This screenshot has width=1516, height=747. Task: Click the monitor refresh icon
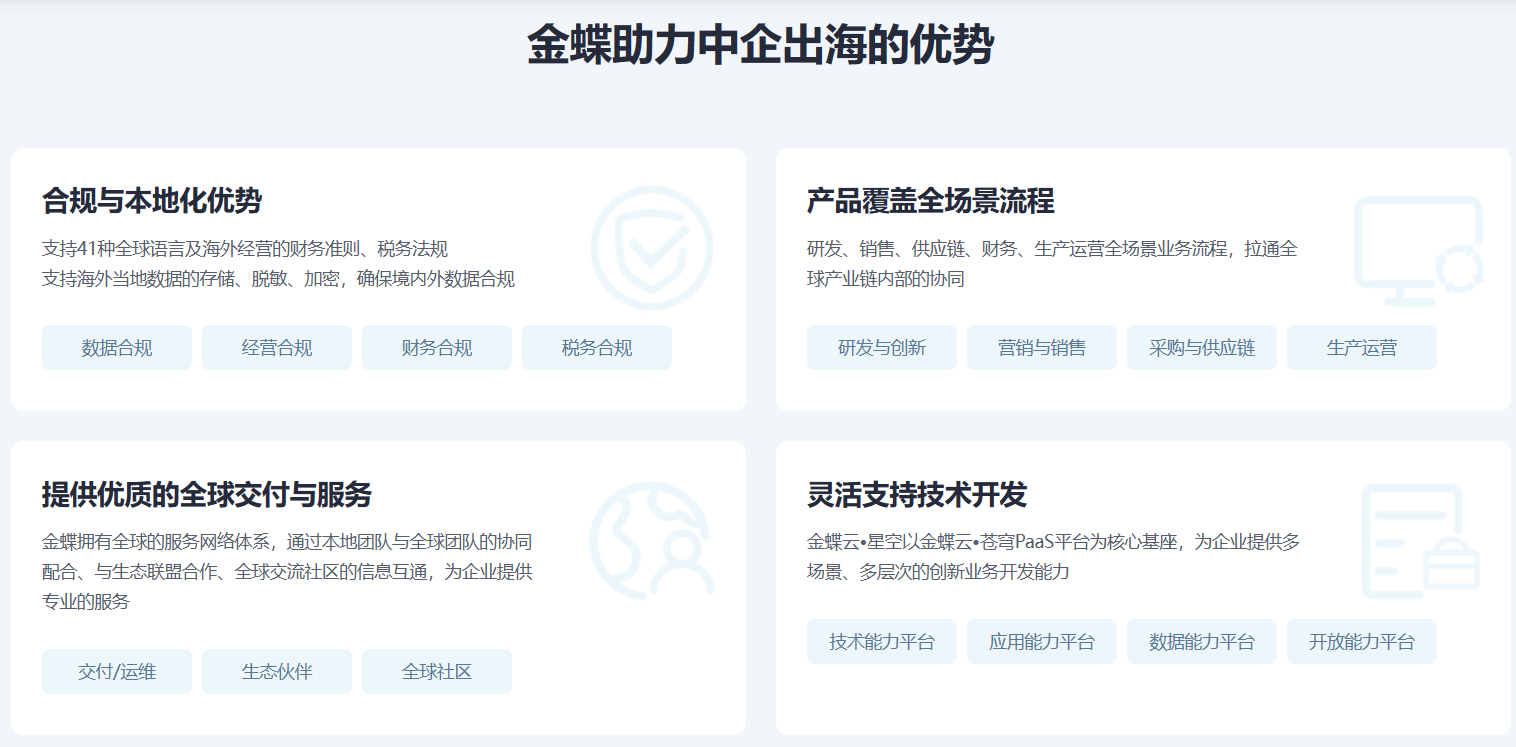[1418, 251]
